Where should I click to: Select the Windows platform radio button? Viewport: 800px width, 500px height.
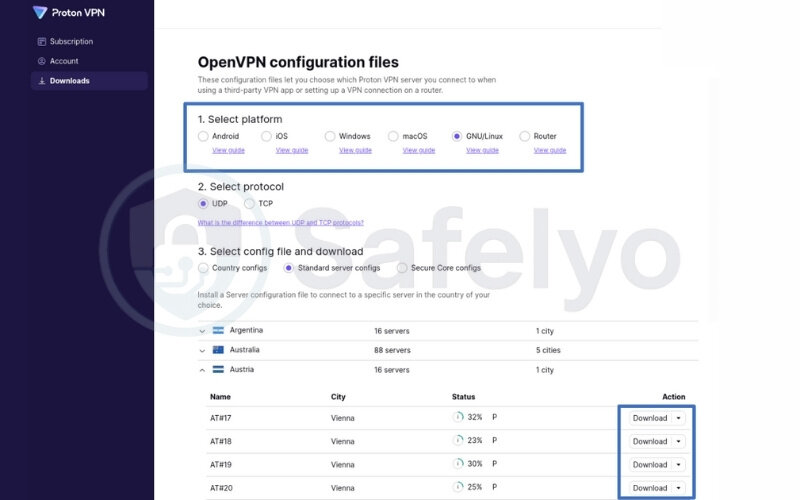330,136
